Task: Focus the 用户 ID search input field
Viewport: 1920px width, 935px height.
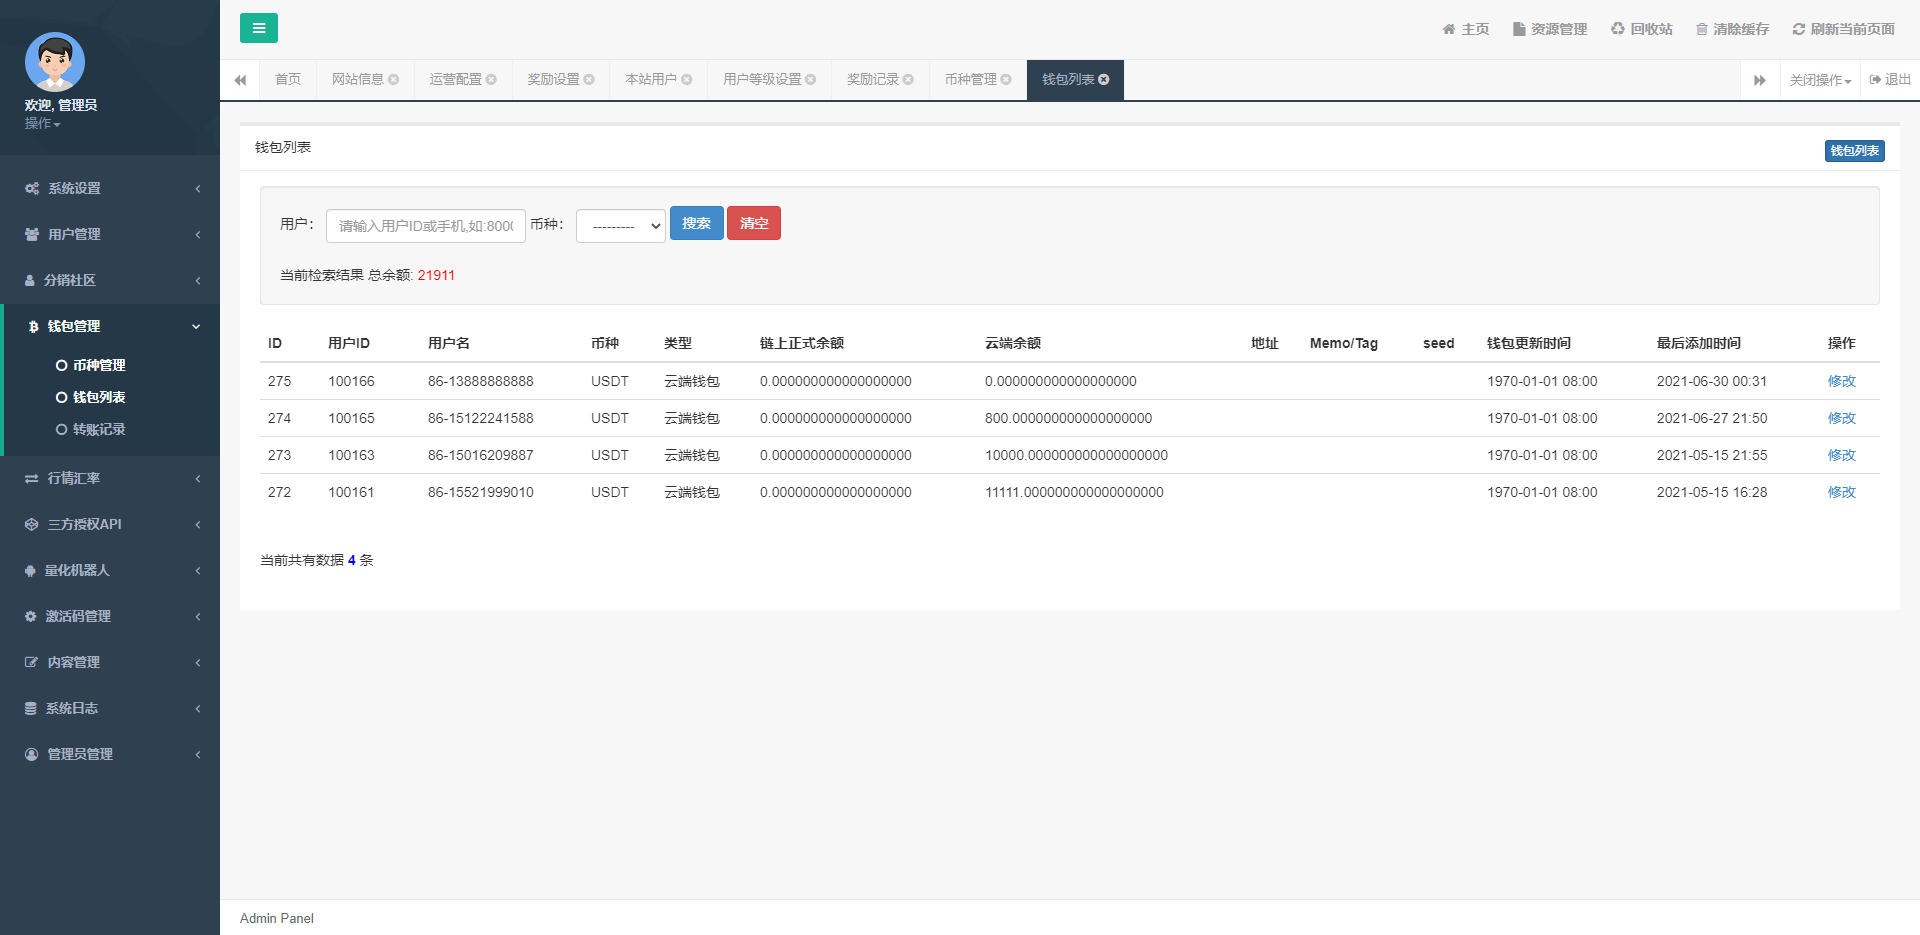Action: click(x=426, y=226)
